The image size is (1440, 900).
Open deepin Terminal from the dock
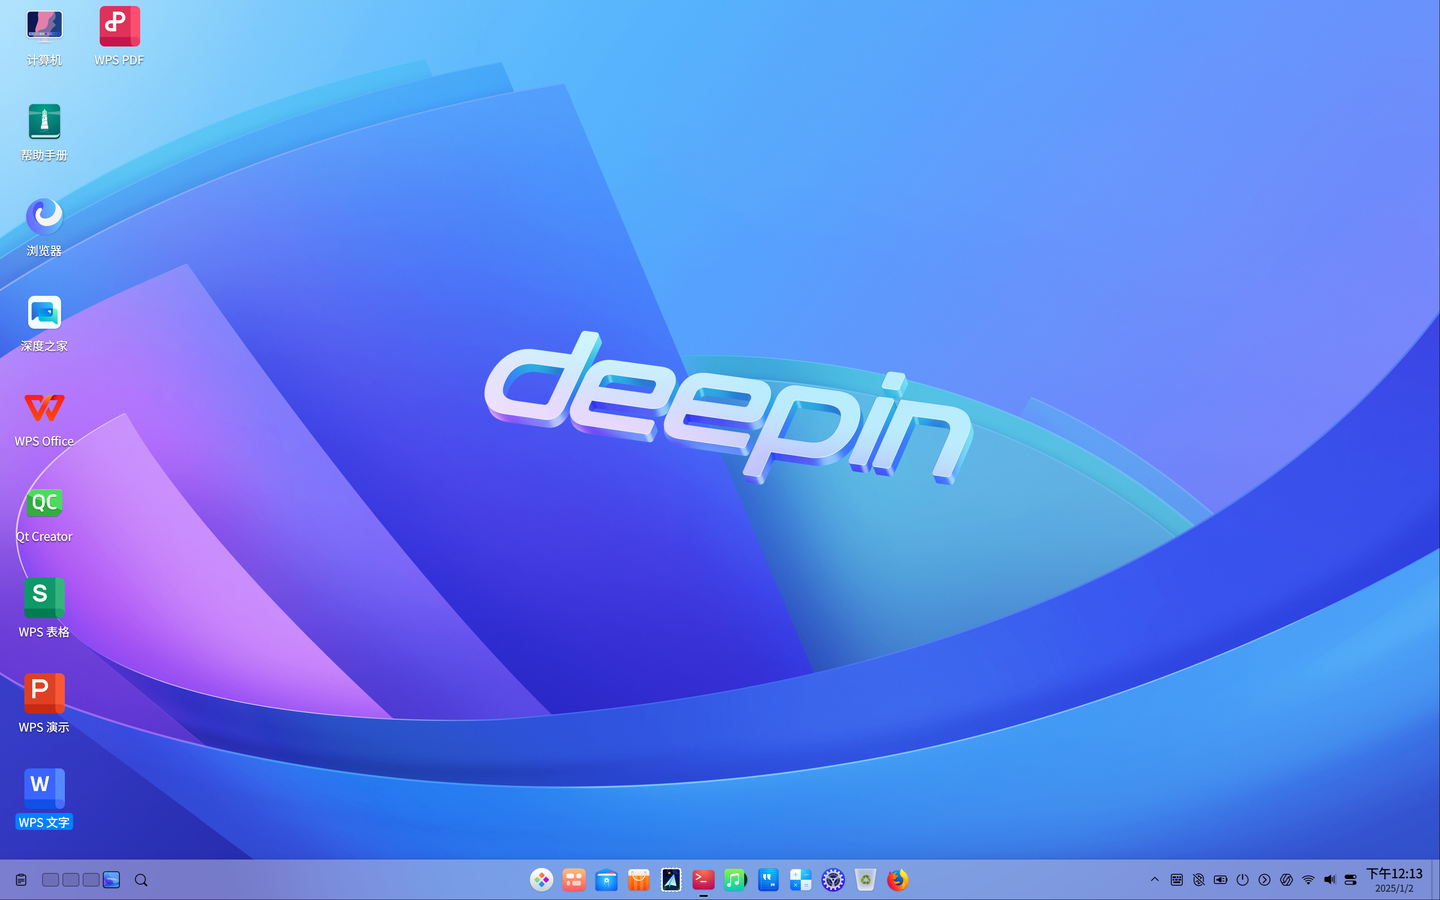(703, 880)
